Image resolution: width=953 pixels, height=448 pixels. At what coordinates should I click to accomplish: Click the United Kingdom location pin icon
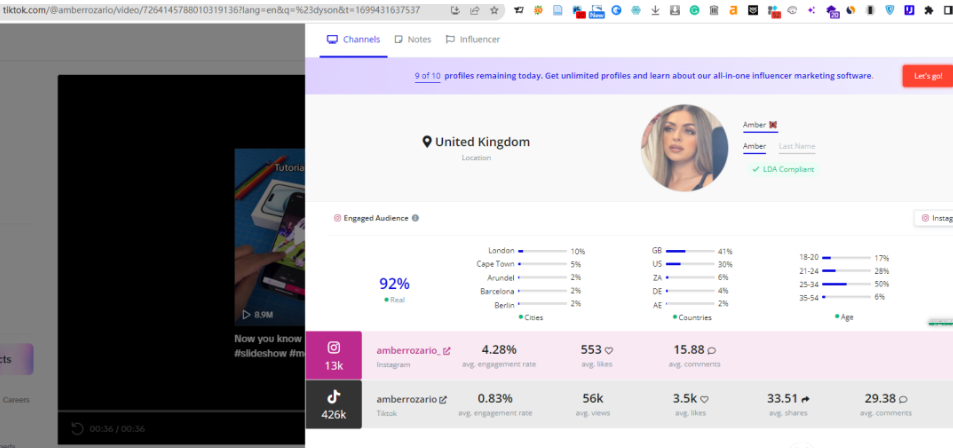pos(427,142)
